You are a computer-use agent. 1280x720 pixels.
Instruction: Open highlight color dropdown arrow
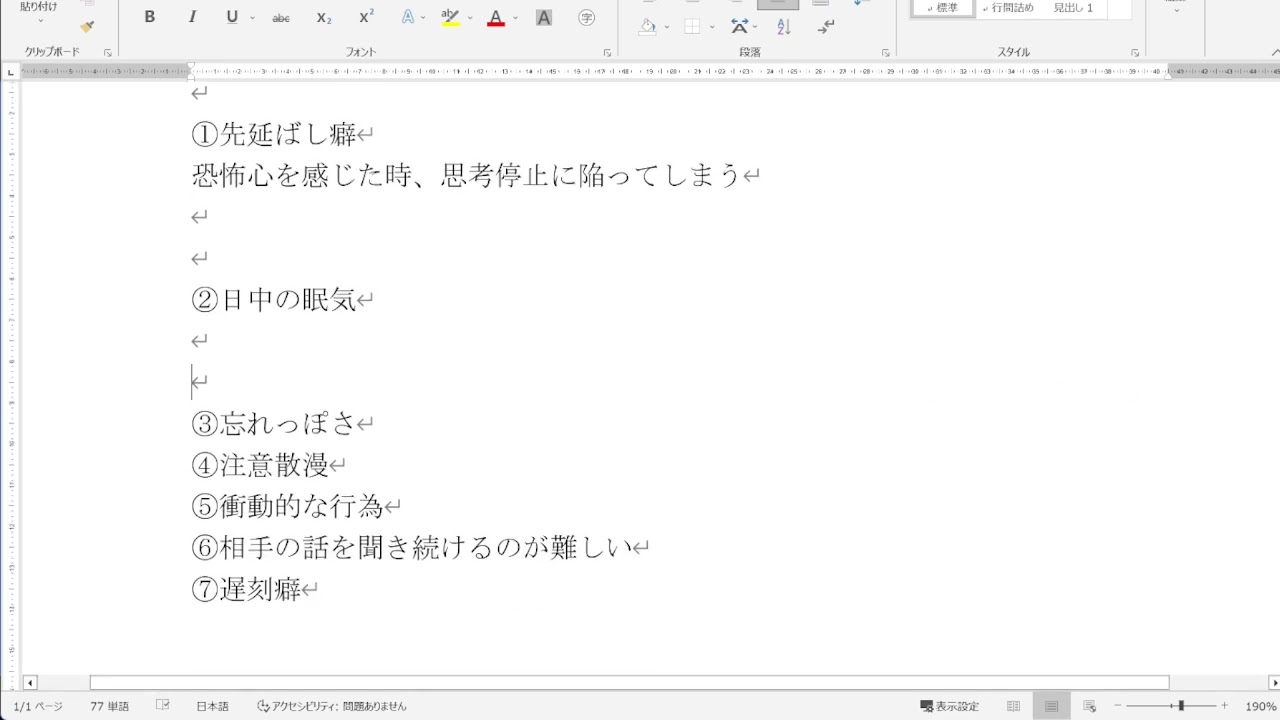click(x=468, y=17)
